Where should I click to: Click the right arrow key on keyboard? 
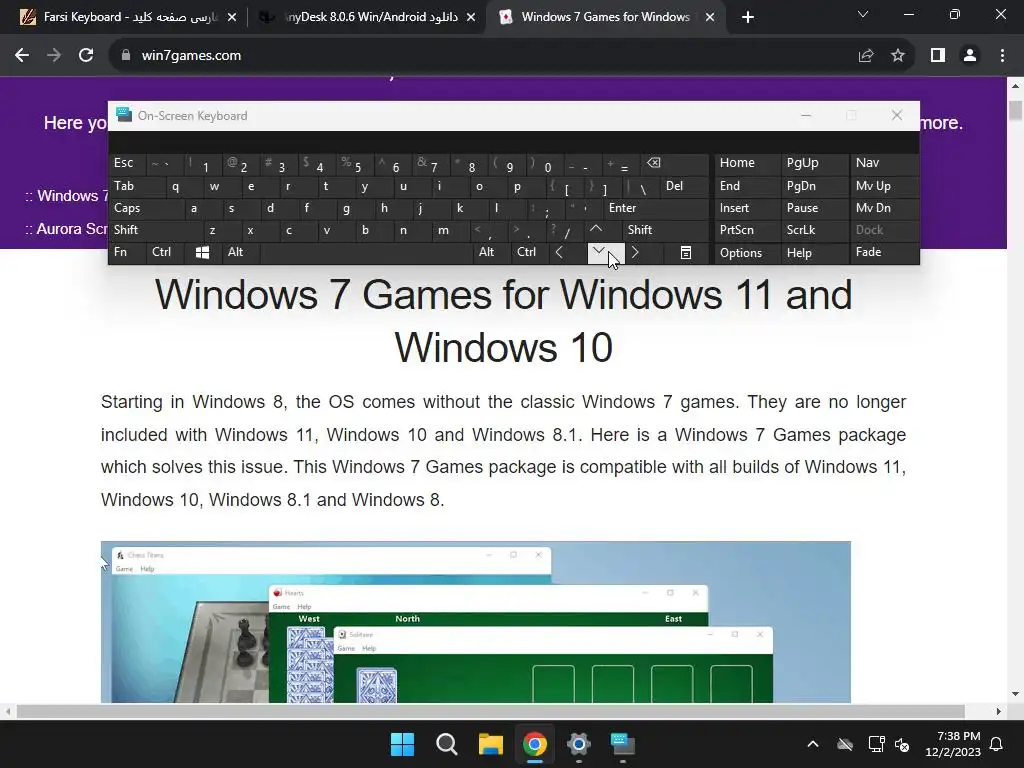coord(635,253)
